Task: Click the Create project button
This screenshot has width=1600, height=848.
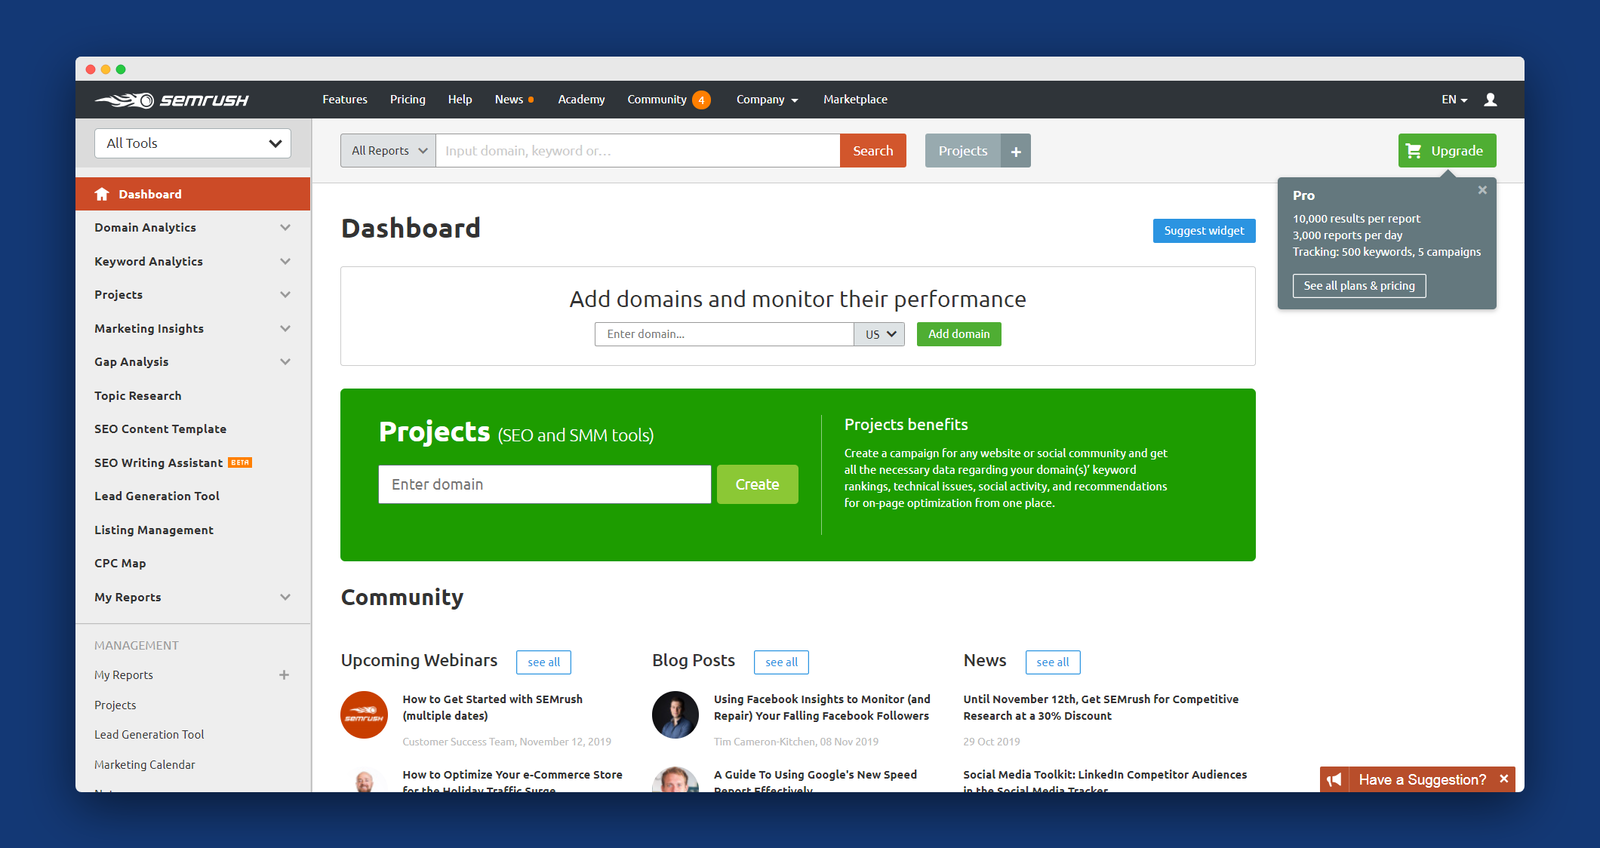Action: [757, 484]
